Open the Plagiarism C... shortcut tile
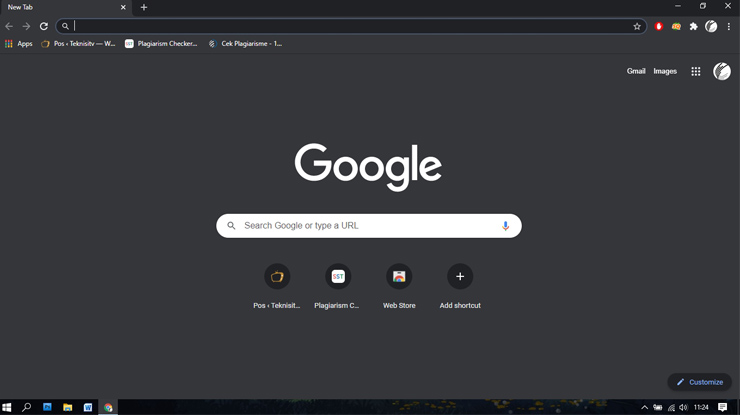The height and width of the screenshot is (415, 740). click(338, 287)
